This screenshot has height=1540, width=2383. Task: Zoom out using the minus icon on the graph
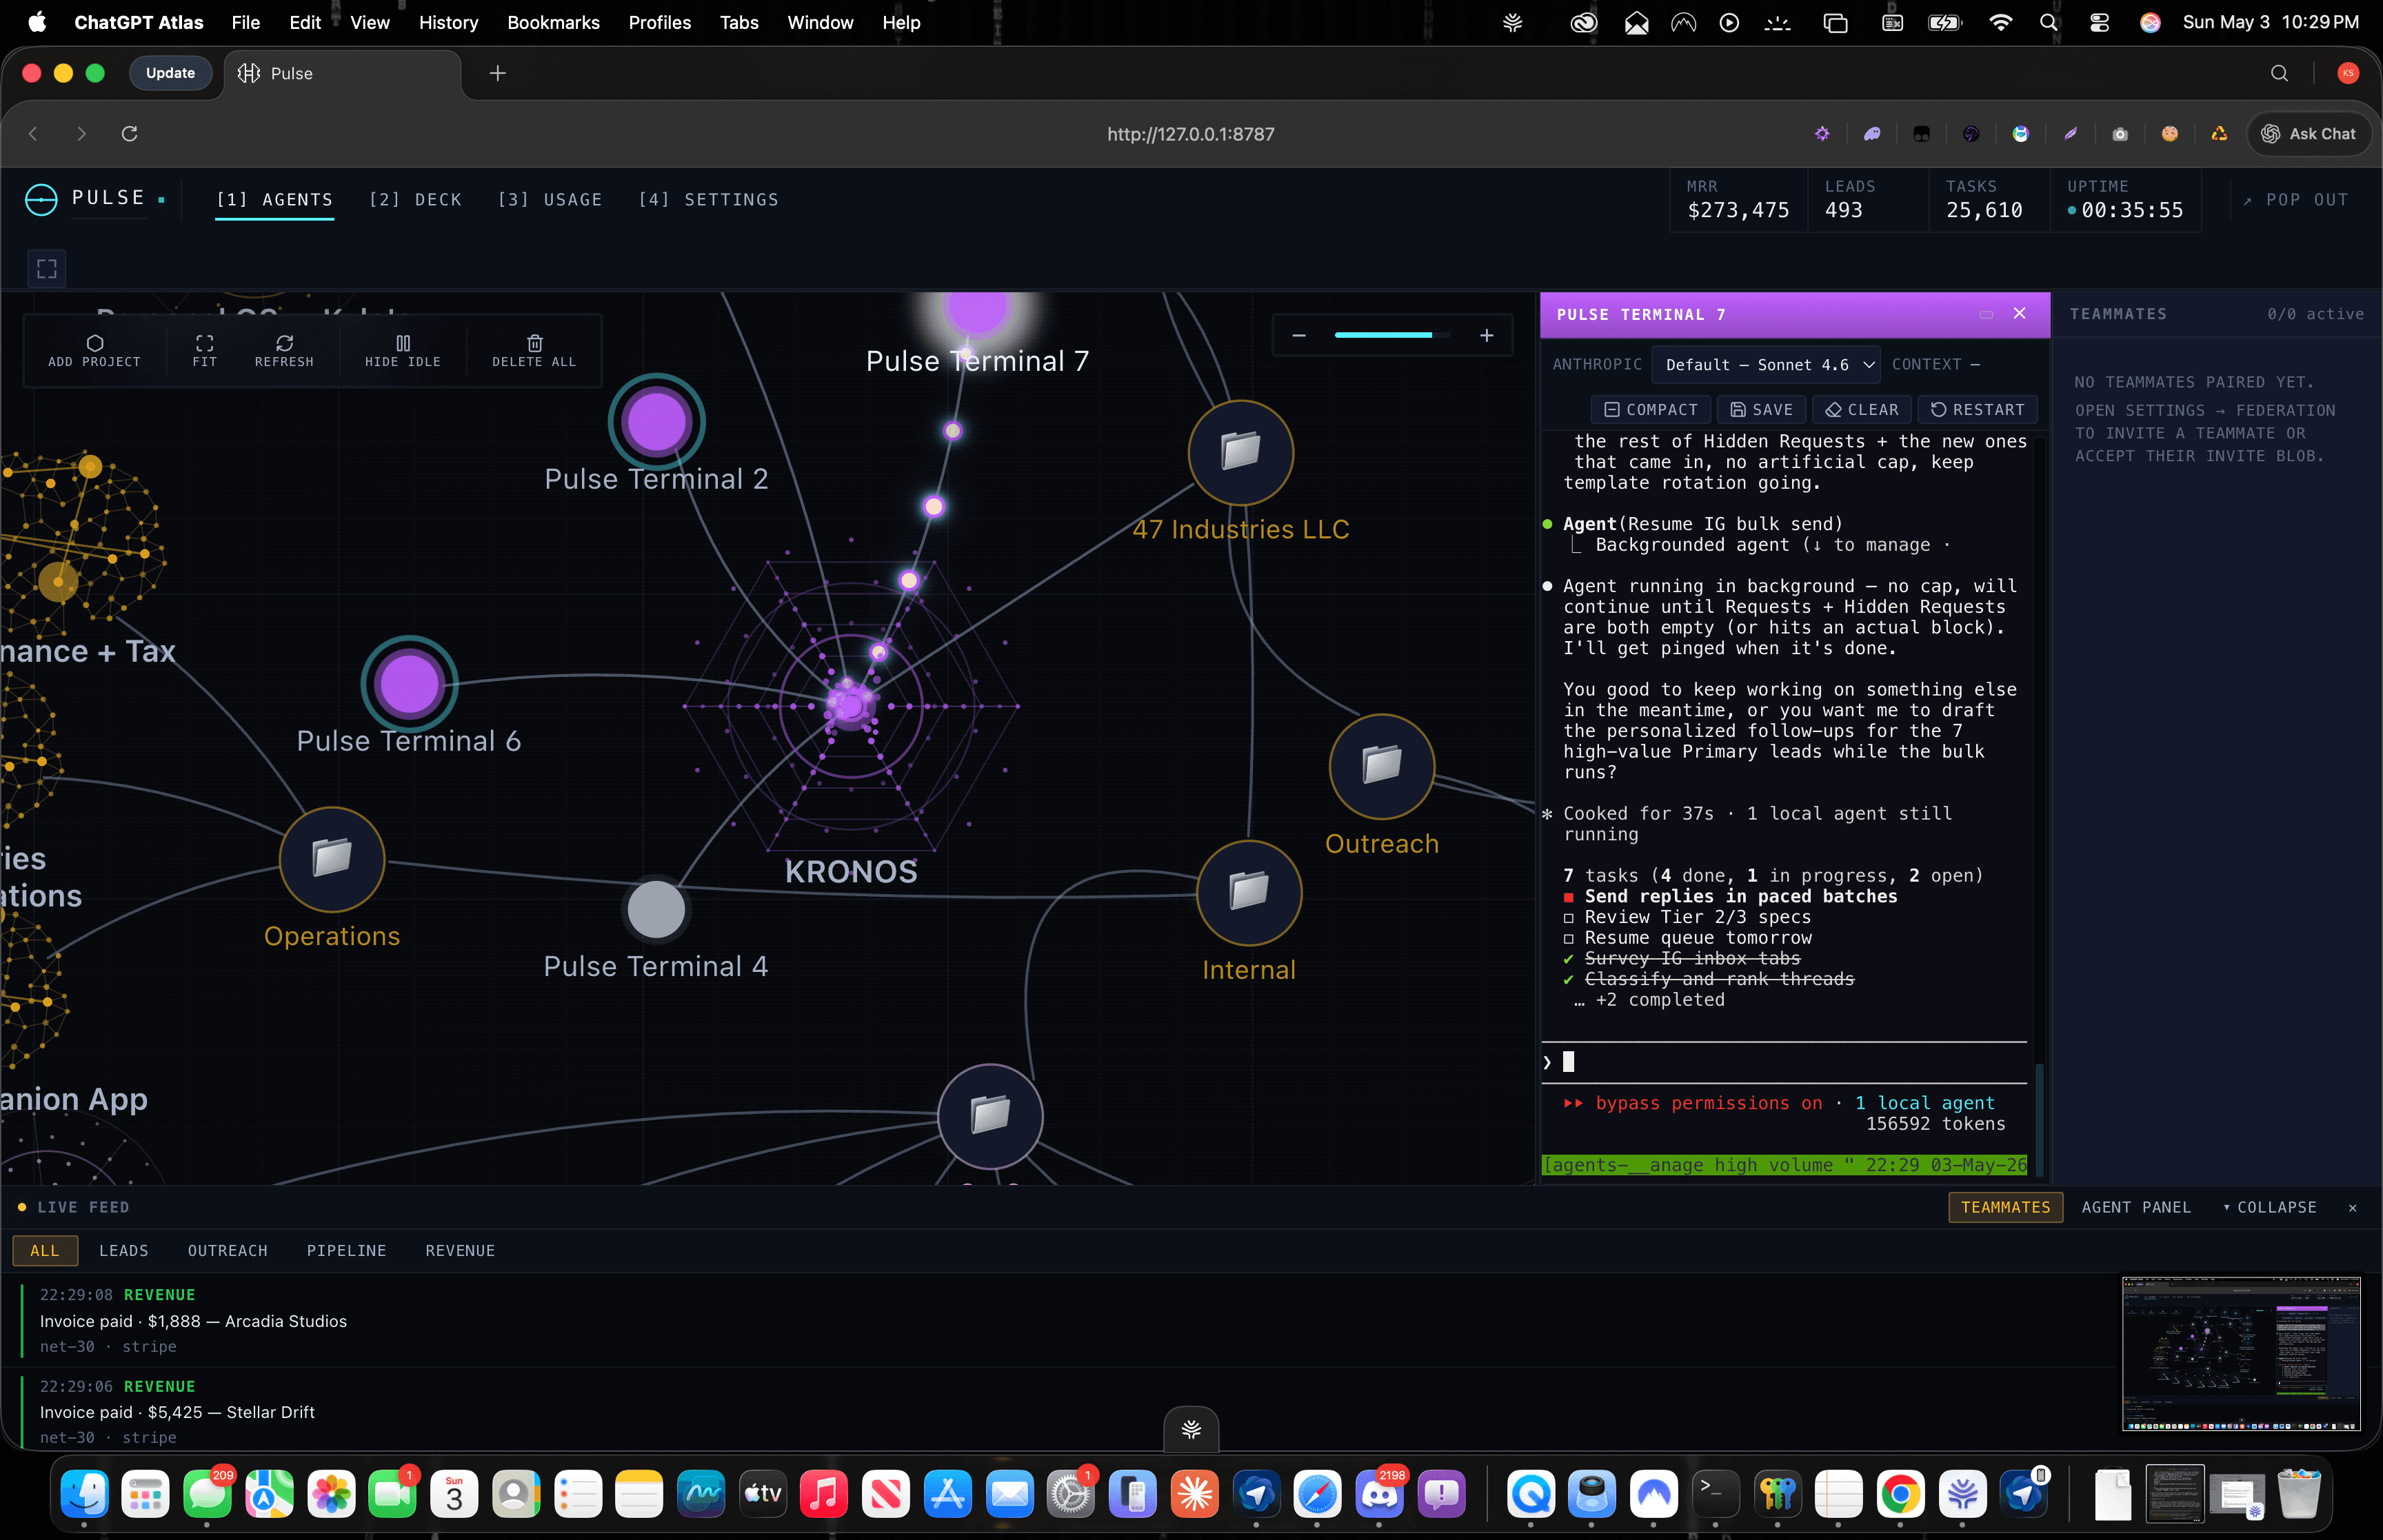tap(1298, 335)
